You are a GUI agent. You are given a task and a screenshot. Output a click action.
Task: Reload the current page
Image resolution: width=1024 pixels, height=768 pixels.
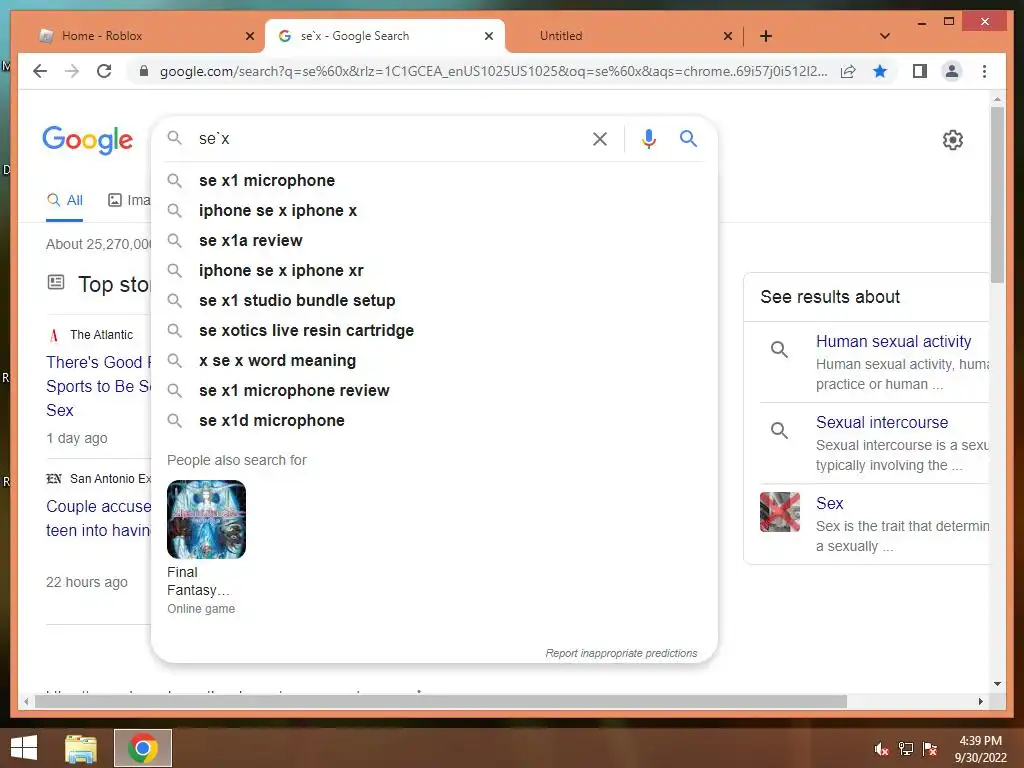(104, 71)
